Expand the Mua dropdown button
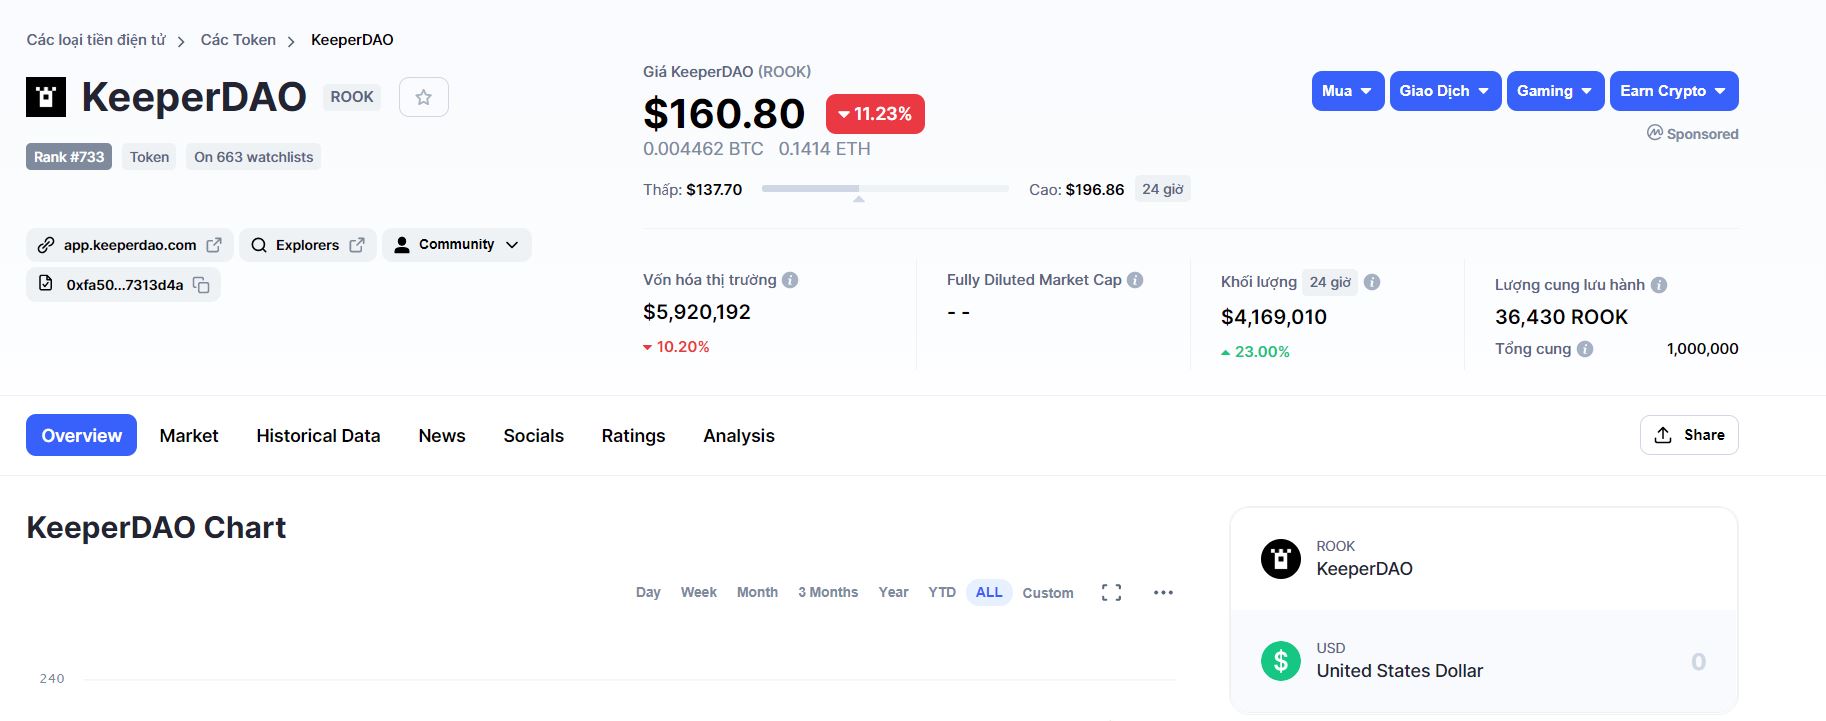The height and width of the screenshot is (721, 1826). pyautogui.click(x=1347, y=91)
